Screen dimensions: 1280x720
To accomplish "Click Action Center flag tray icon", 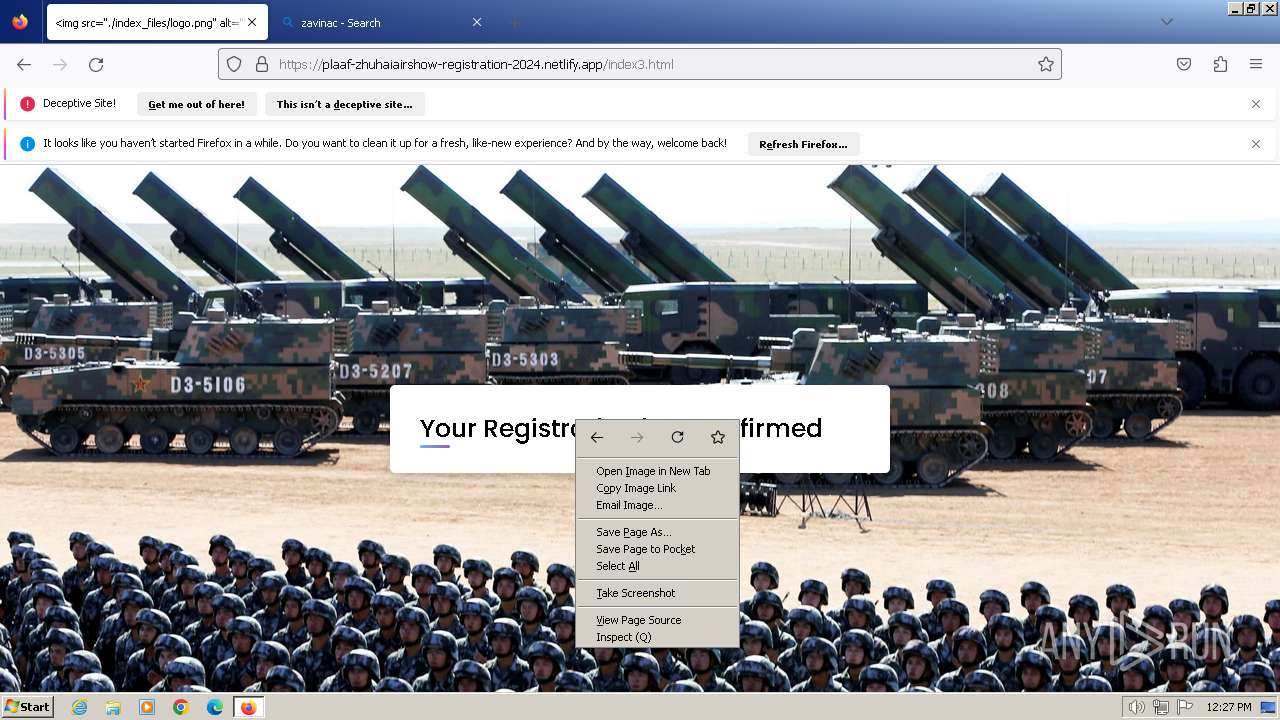I will (1185, 707).
